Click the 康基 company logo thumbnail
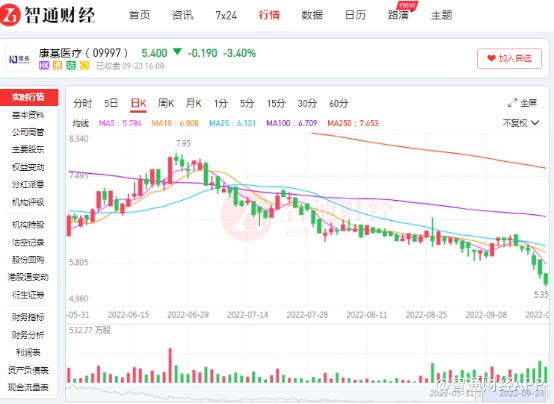 19,59
